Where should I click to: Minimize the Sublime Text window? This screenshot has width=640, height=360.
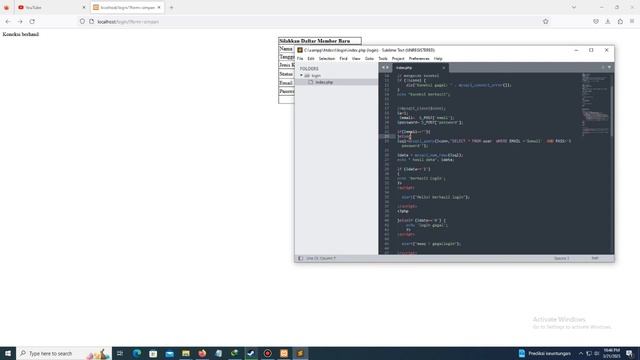click(576, 50)
